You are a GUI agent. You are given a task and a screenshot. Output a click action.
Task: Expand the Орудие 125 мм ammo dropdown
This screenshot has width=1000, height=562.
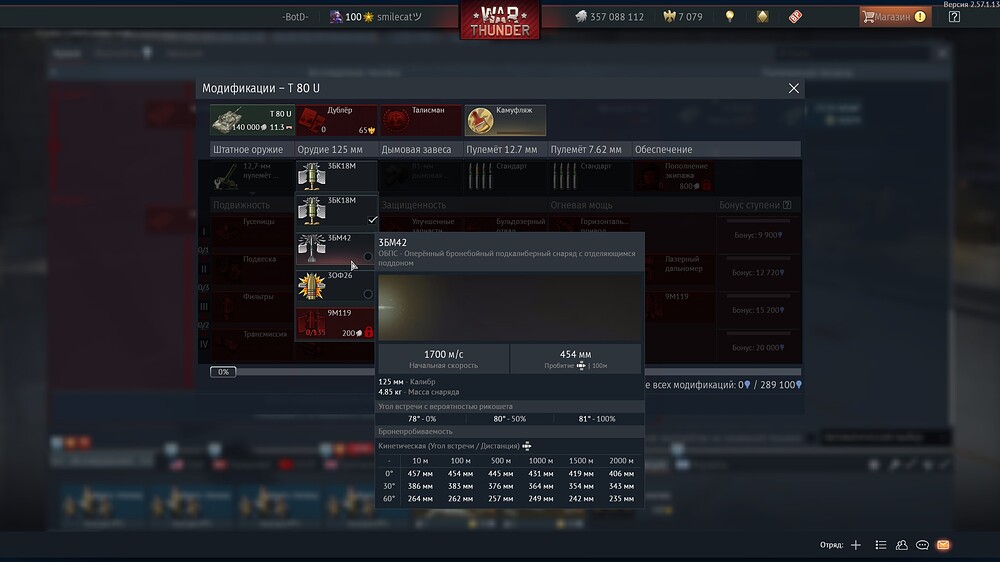click(x=336, y=175)
